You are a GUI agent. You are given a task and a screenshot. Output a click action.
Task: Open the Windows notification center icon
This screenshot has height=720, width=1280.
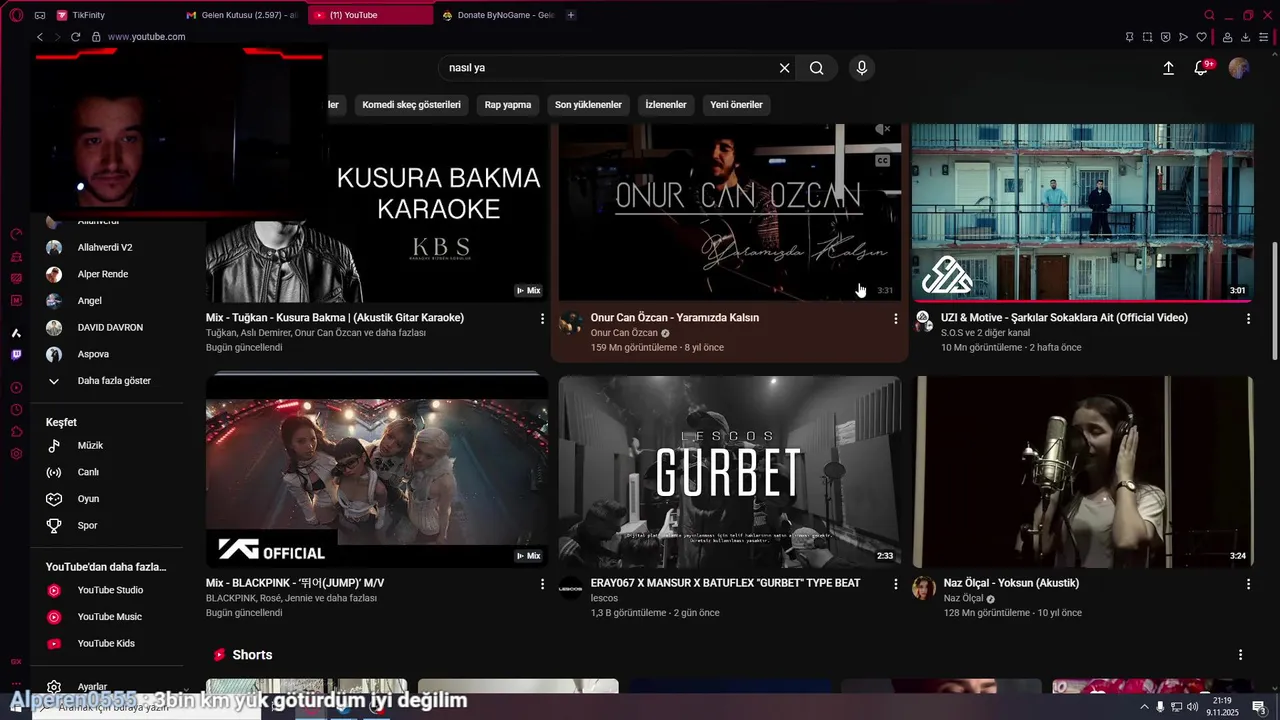pyautogui.click(x=1259, y=707)
